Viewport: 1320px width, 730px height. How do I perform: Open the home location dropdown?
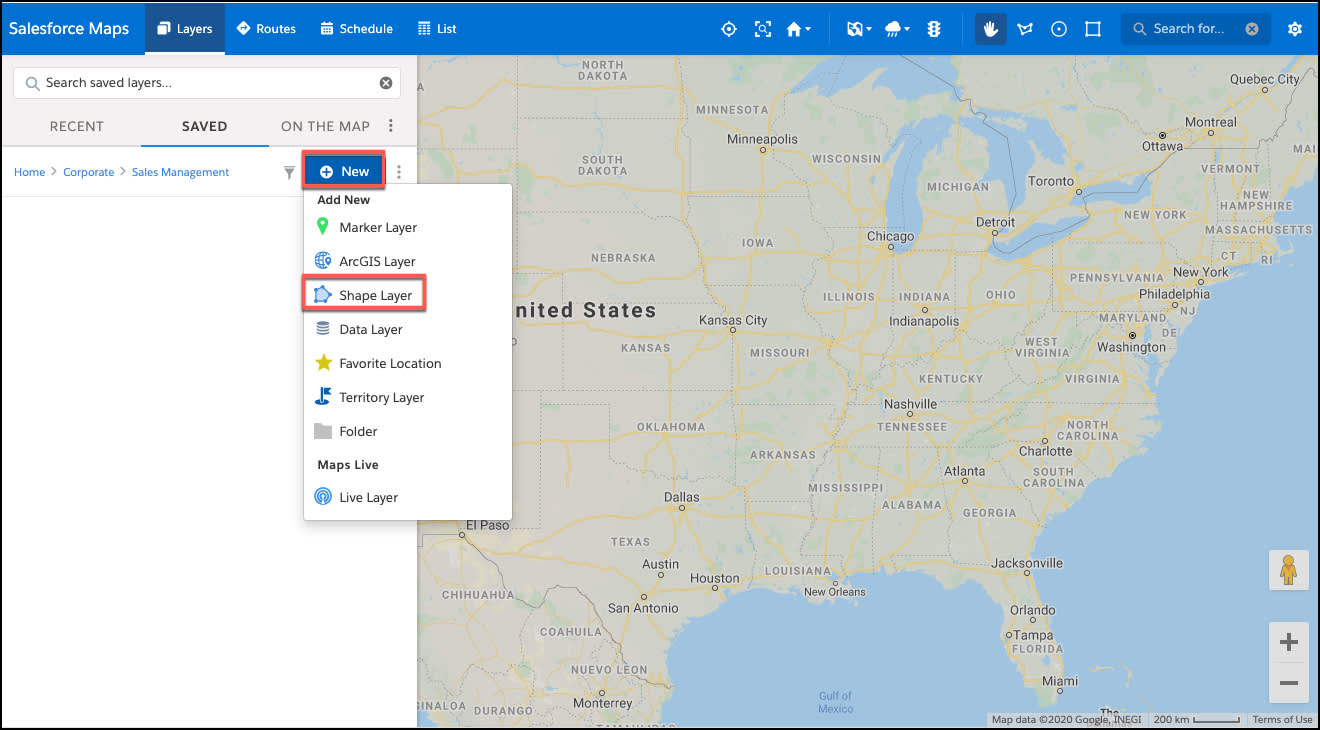(x=798, y=29)
